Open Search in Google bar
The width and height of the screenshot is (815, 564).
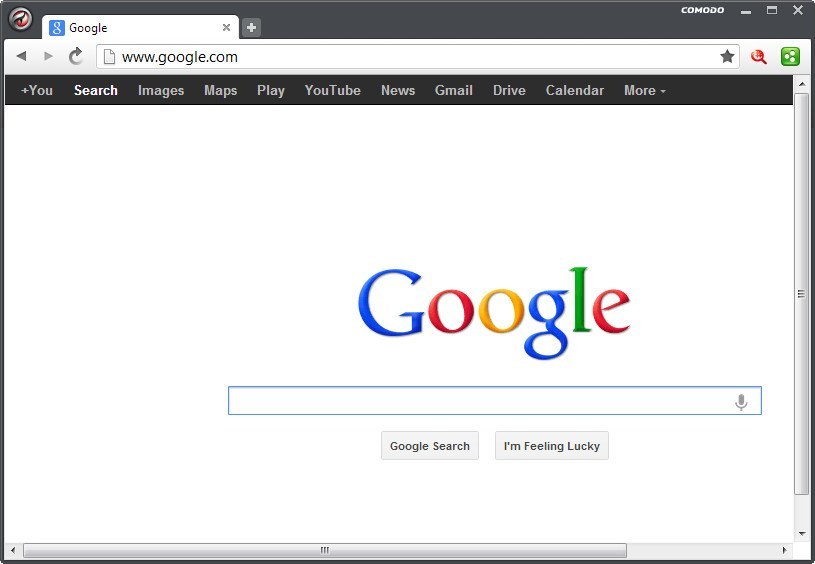[x=96, y=90]
